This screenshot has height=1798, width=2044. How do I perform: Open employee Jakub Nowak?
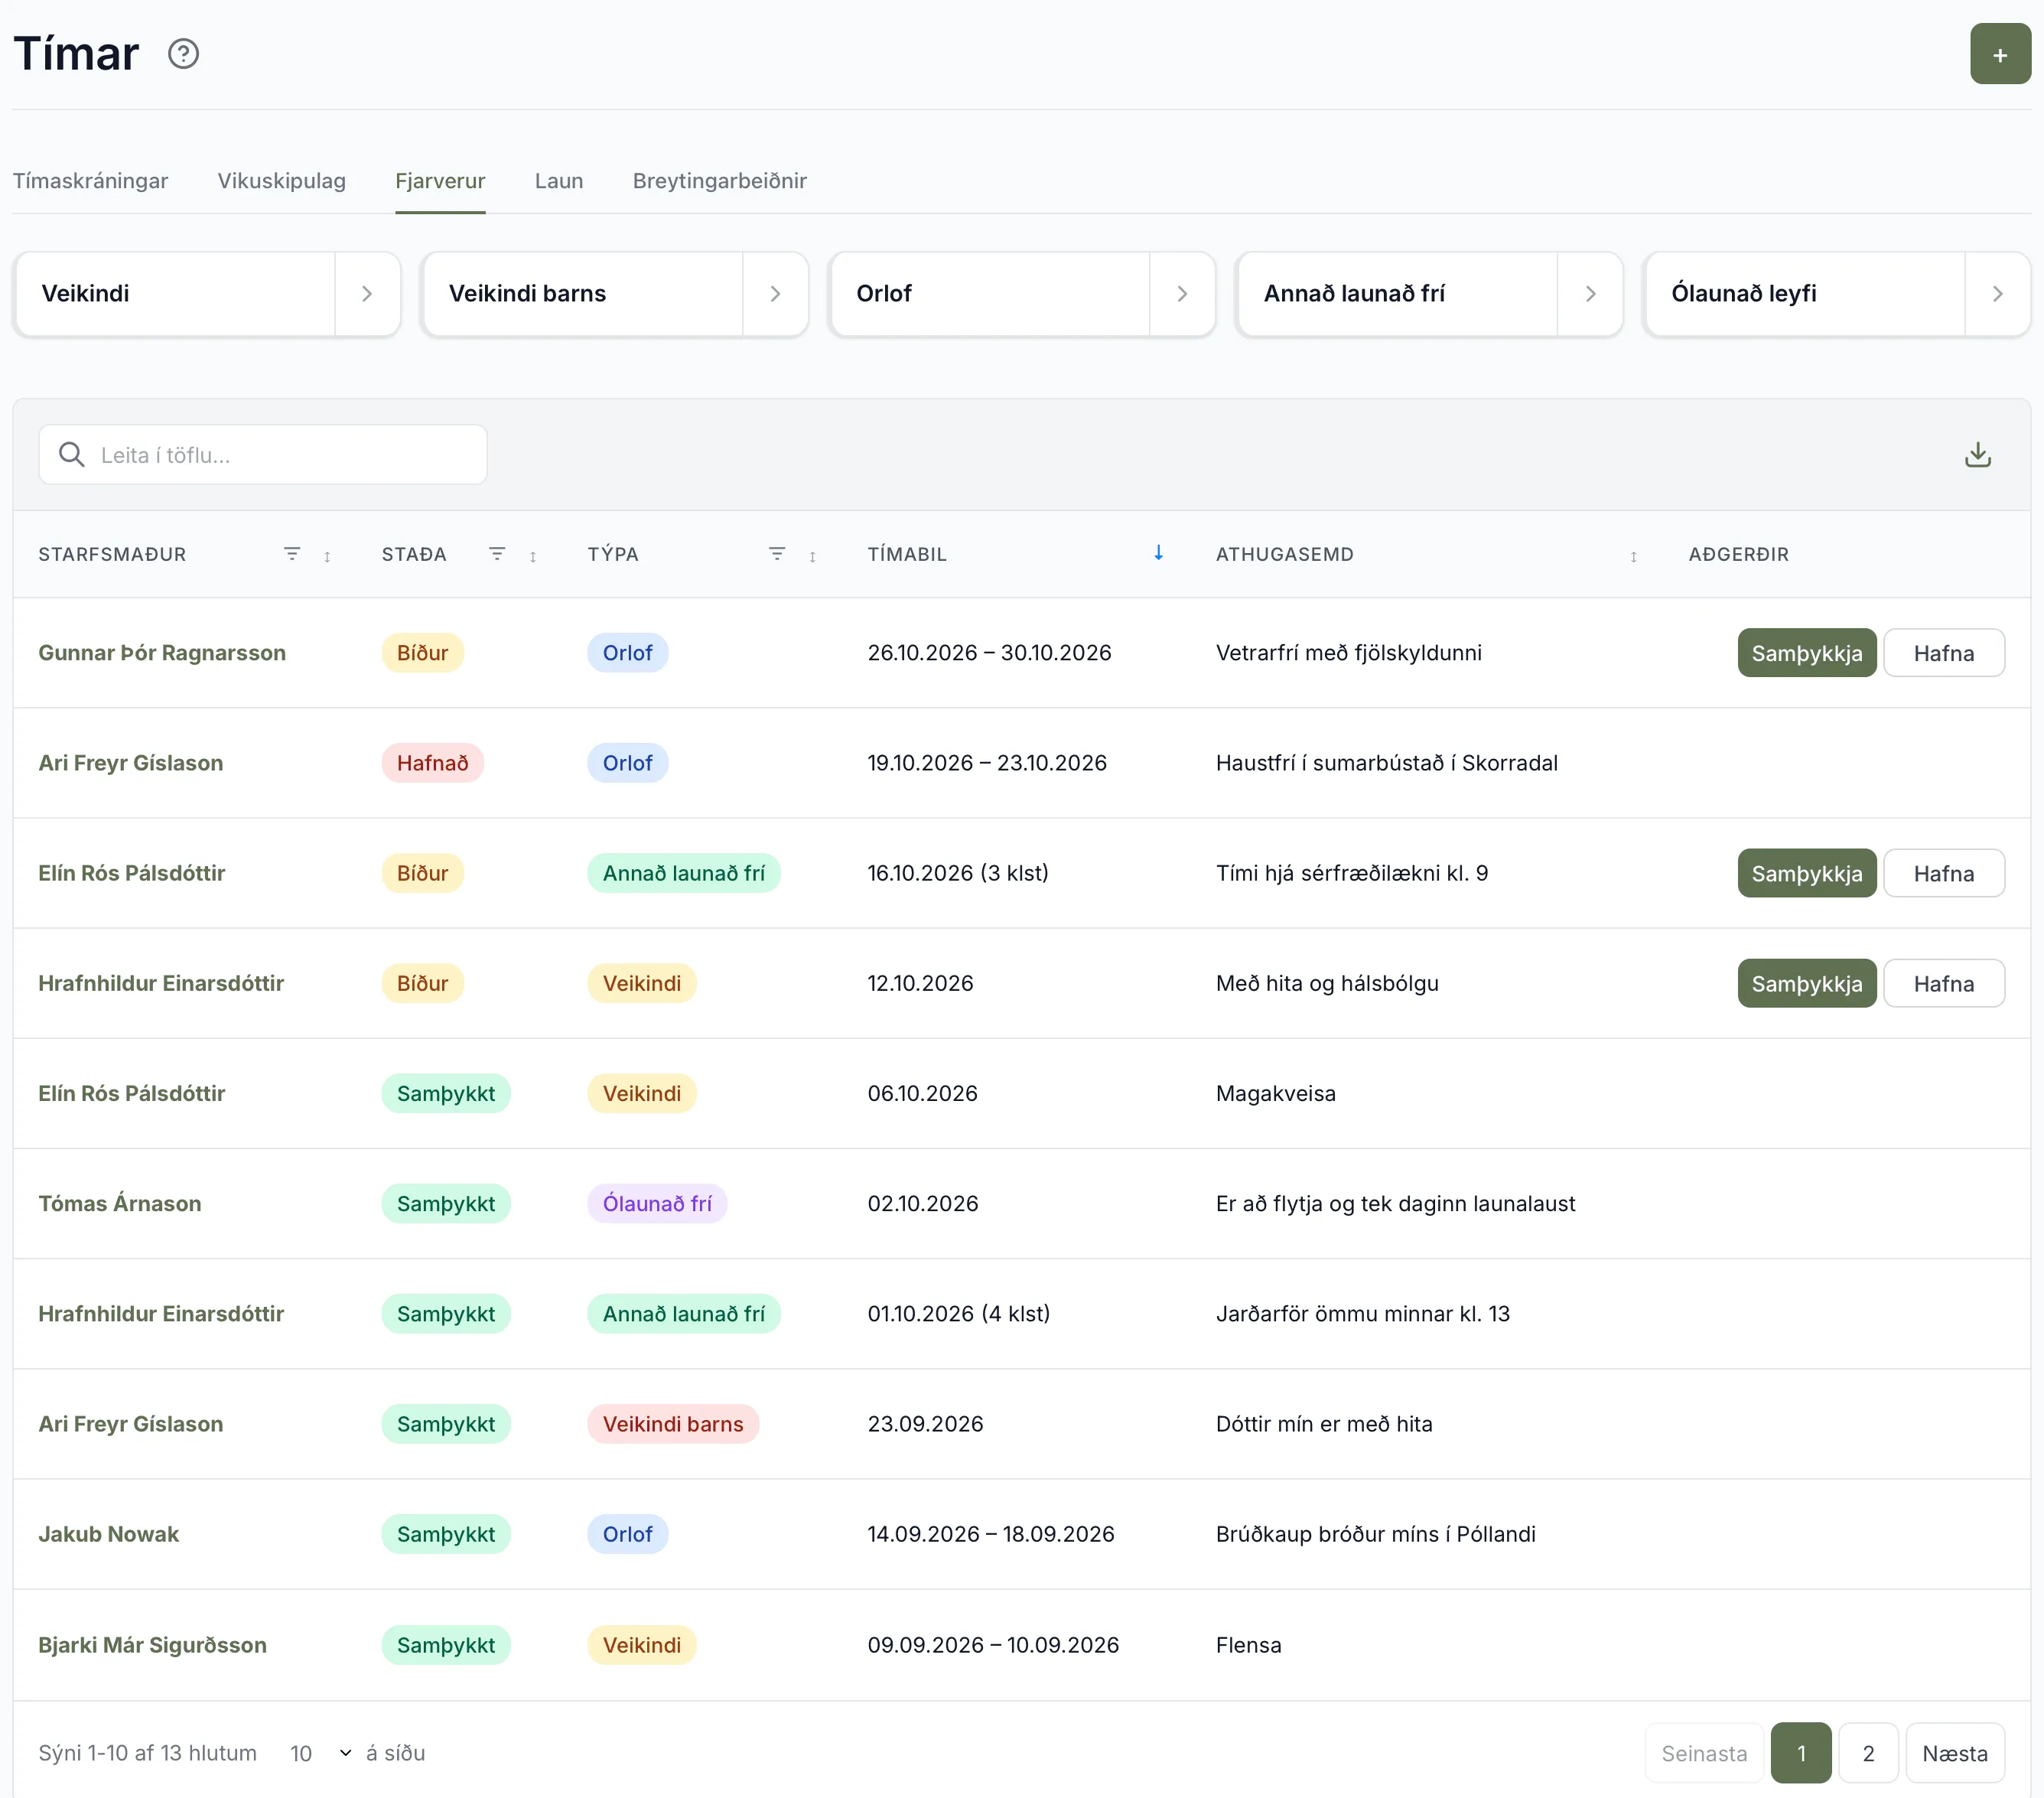pyautogui.click(x=108, y=1534)
